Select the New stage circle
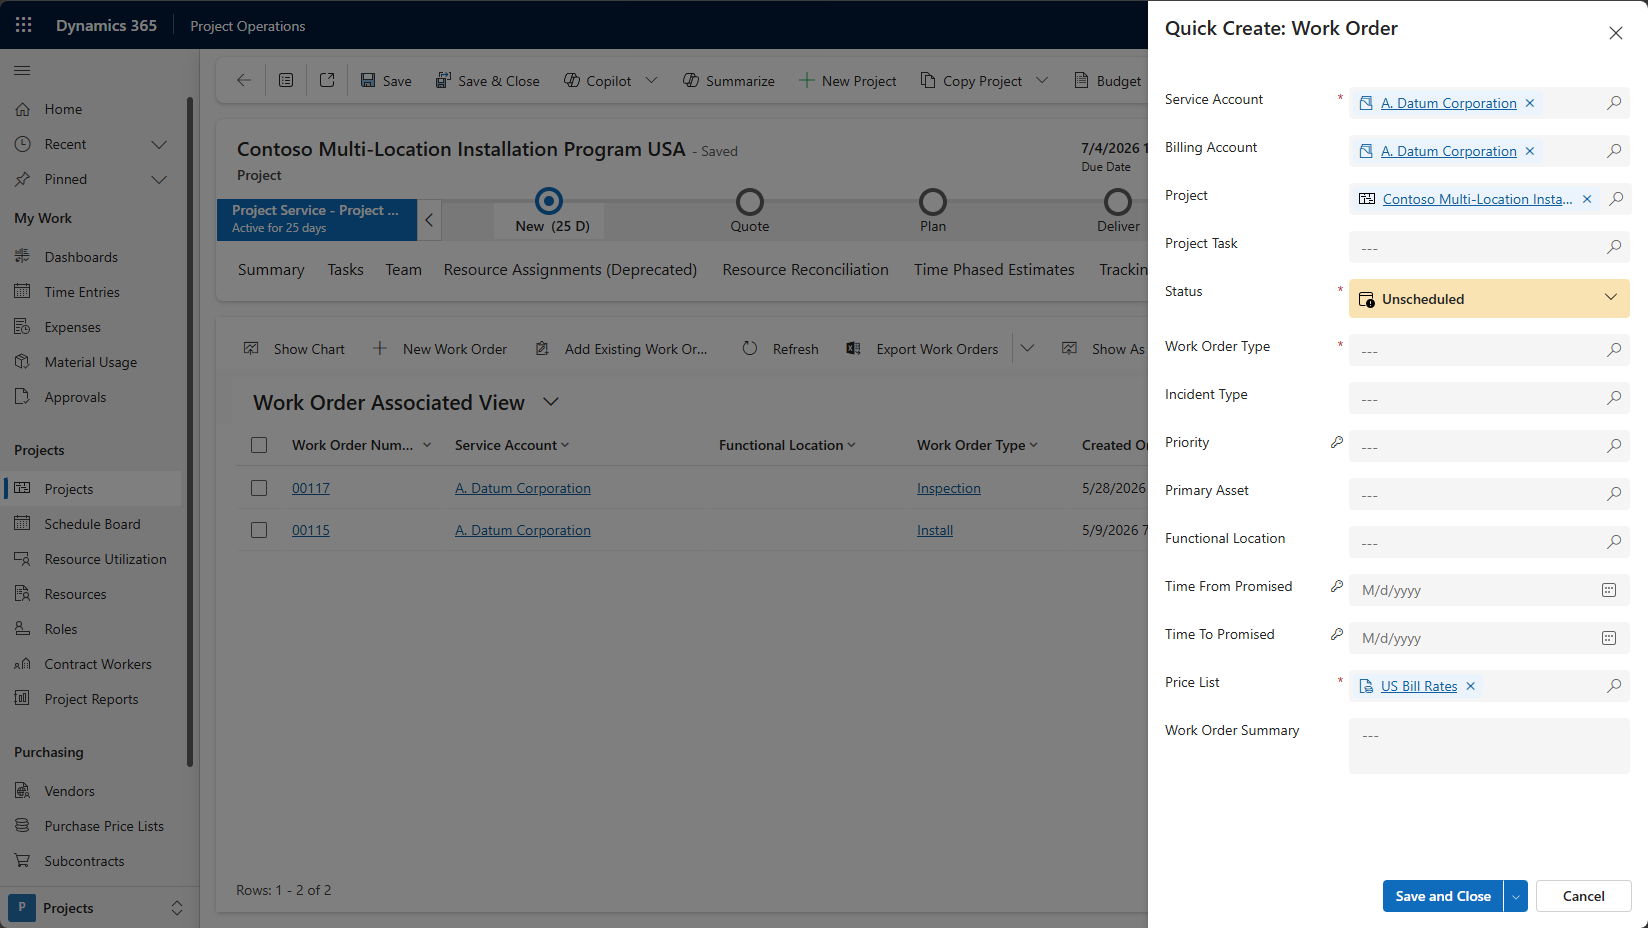 (549, 201)
